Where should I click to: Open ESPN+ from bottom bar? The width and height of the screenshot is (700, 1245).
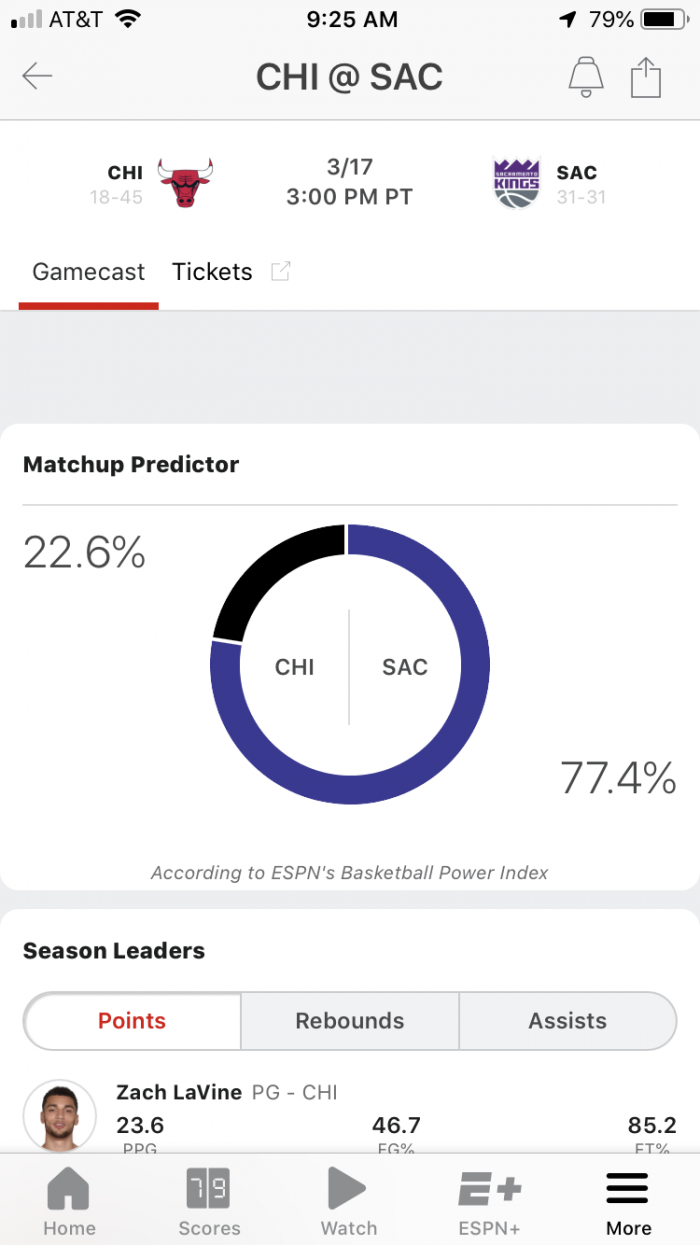pos(489,1201)
